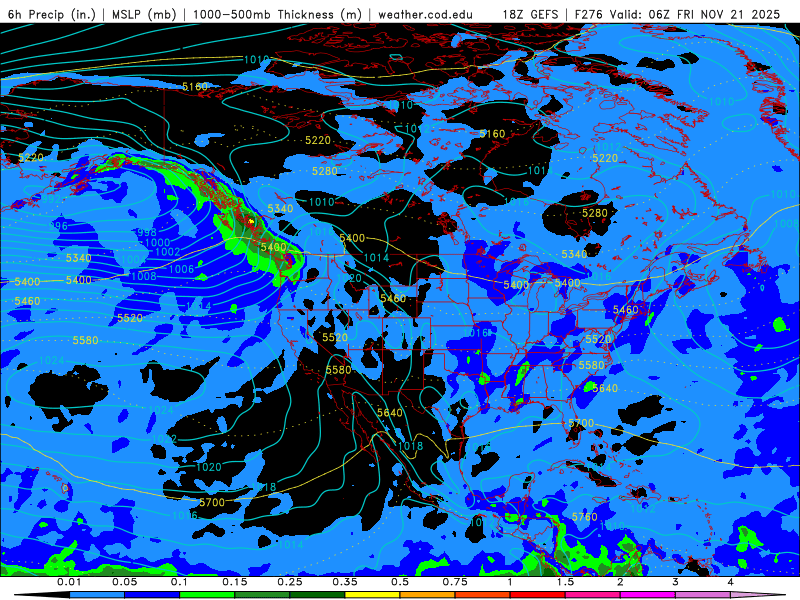800x600 pixels.
Task: Click the '6h Precip (in.)' header text
Action: (x=52, y=14)
